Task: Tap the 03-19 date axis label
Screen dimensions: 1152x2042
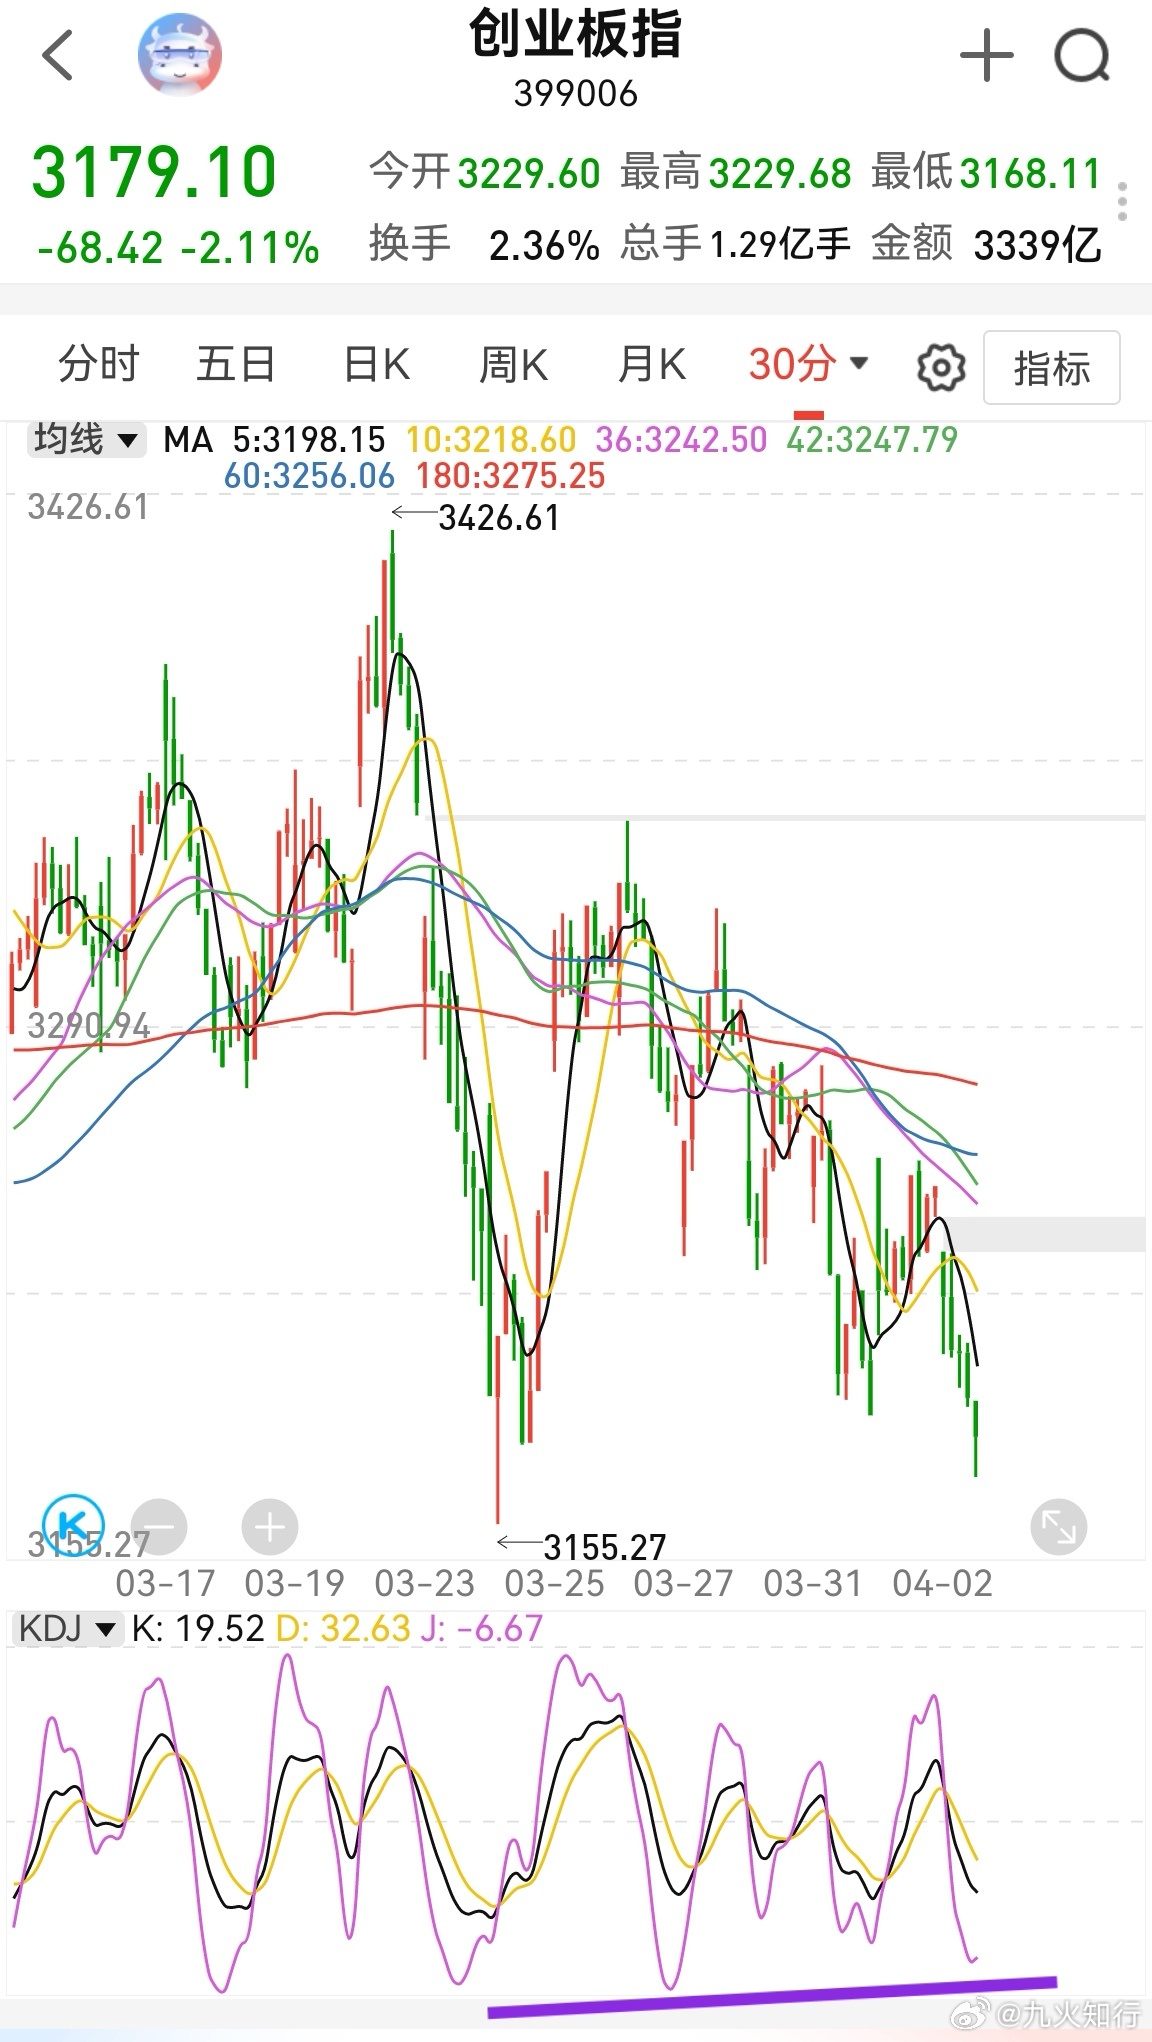Action: pos(295,1584)
